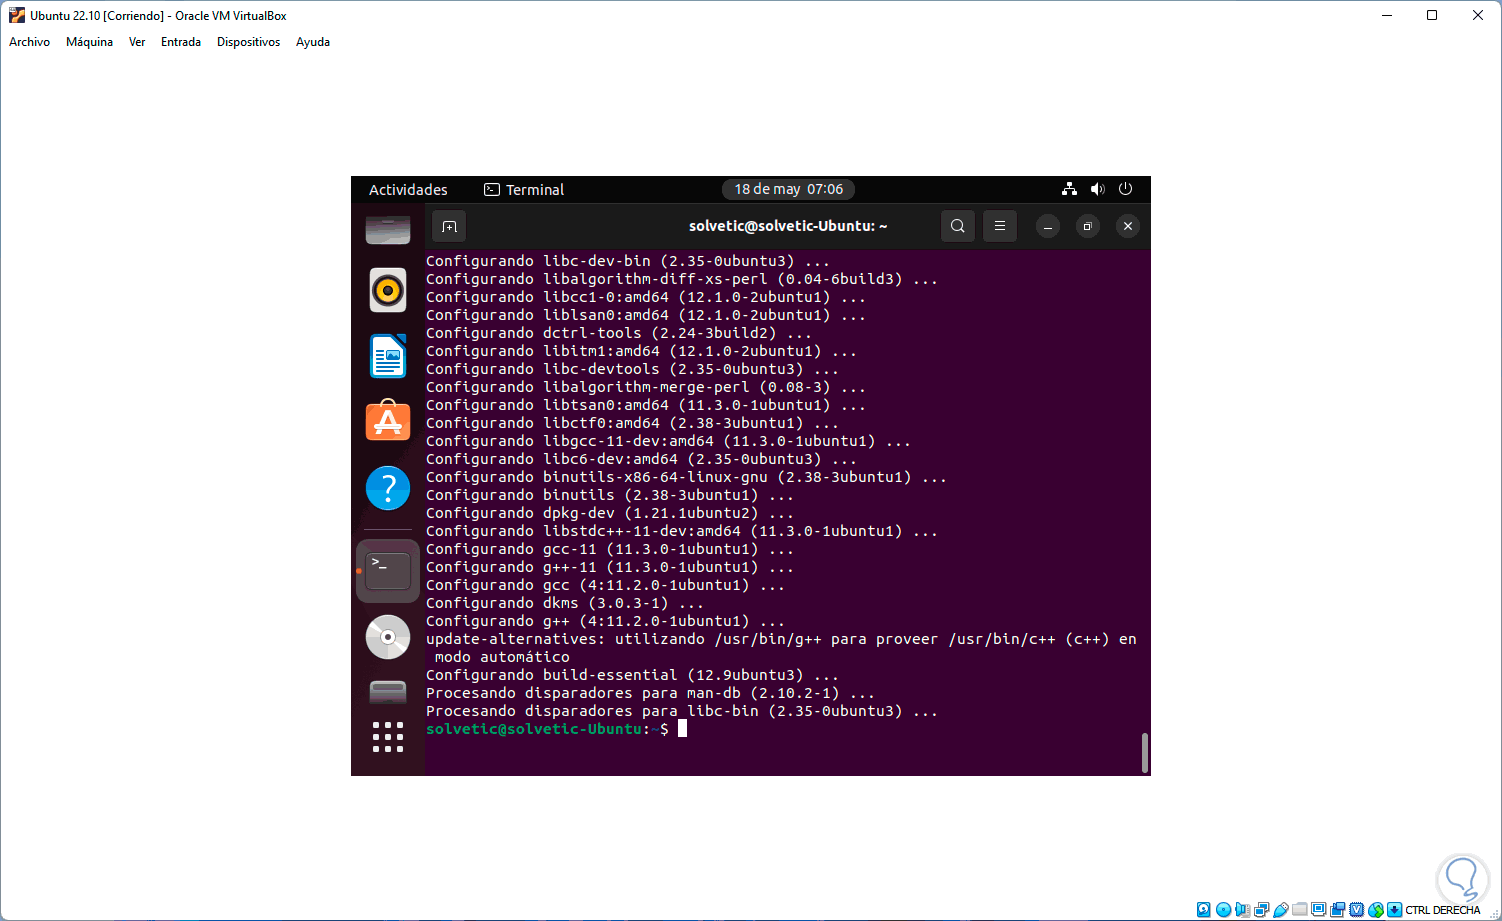Click VirtualBox audio indicator in status bar

(x=1242, y=910)
